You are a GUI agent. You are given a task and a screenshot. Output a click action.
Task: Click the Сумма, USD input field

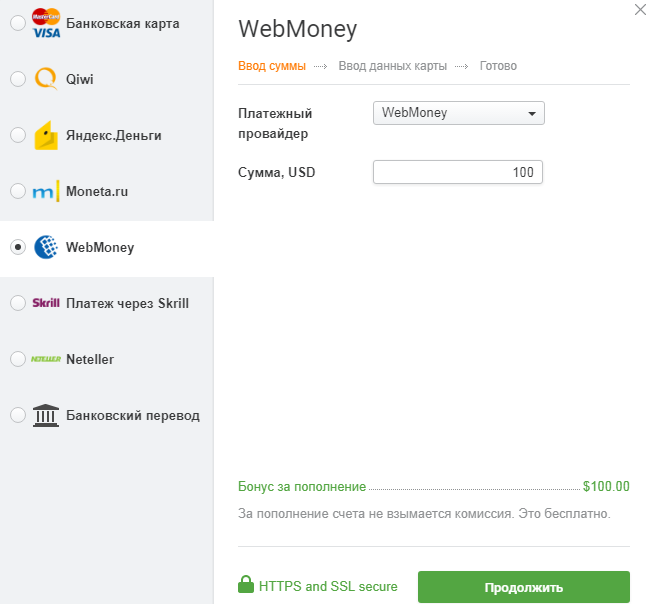tap(458, 172)
